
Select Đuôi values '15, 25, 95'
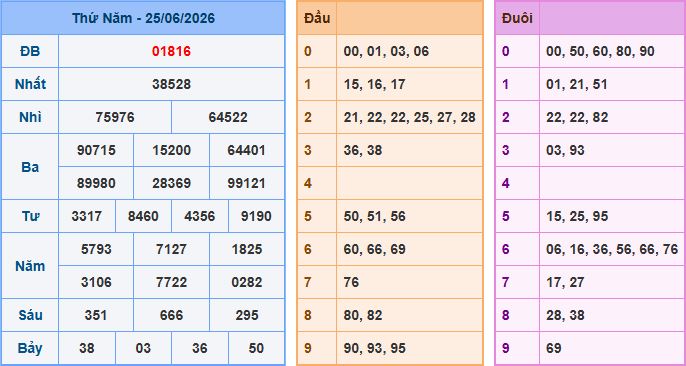577,216
